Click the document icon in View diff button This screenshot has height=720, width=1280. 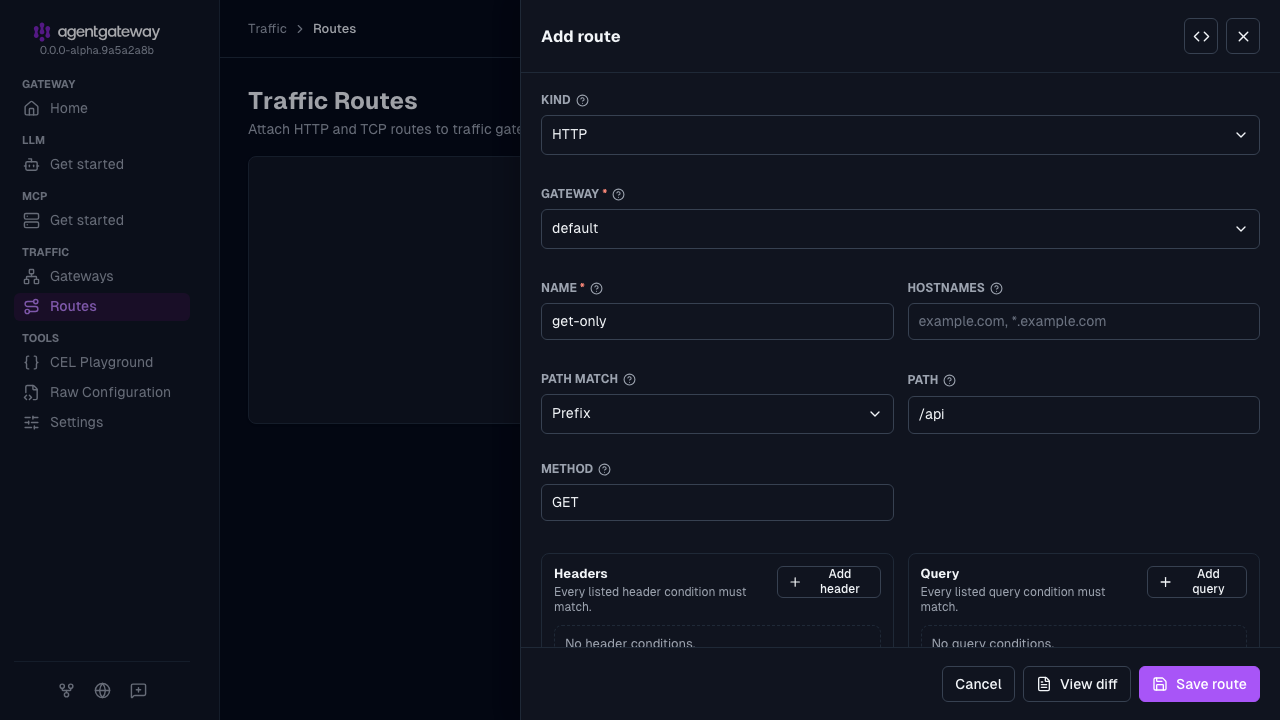tap(1044, 684)
